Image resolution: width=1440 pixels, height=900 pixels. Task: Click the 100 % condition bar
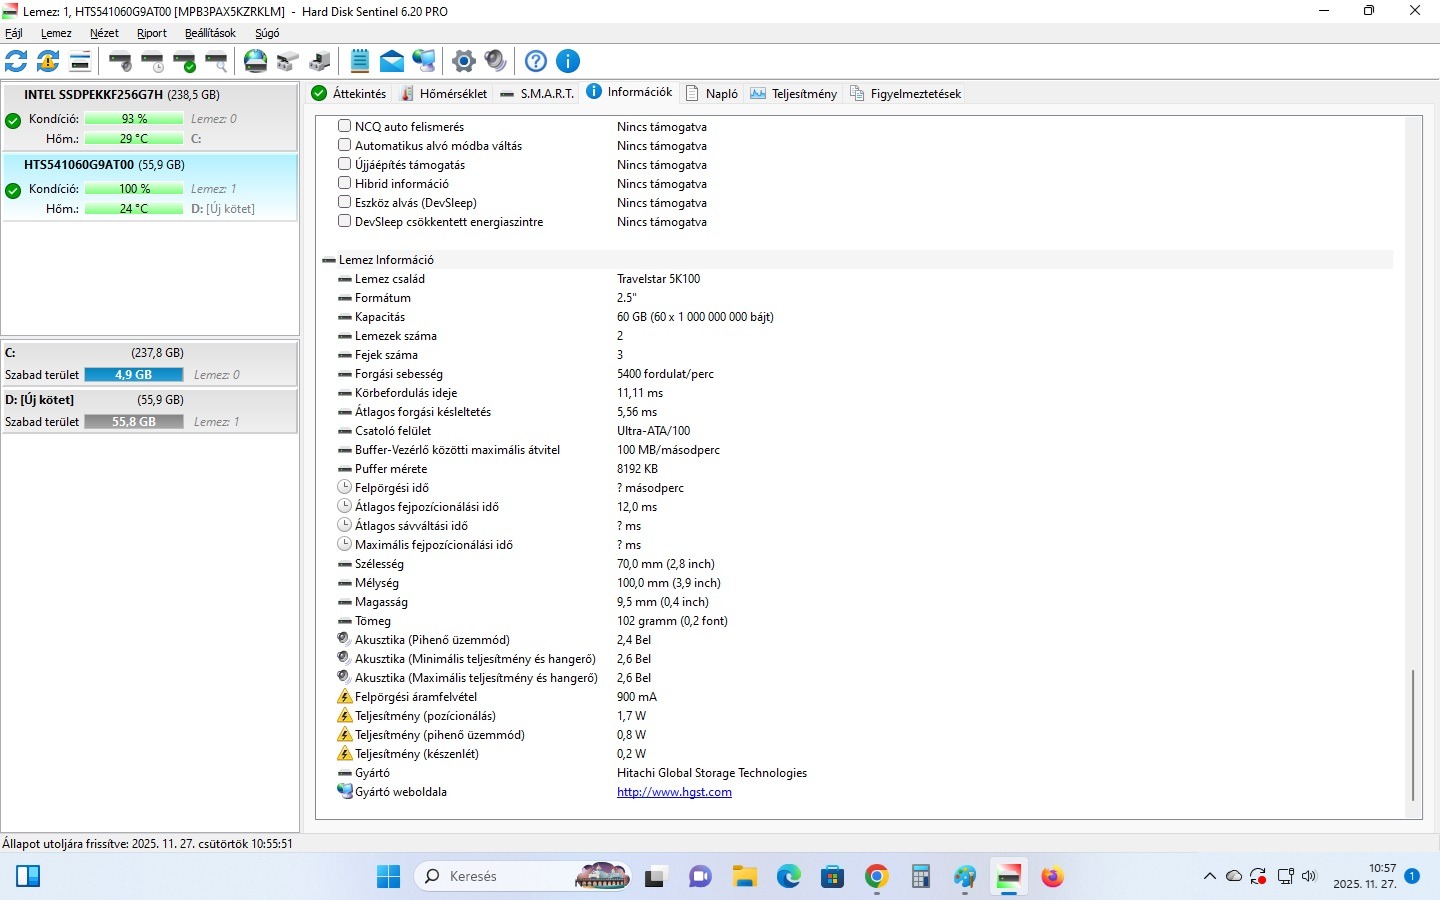[x=134, y=189]
